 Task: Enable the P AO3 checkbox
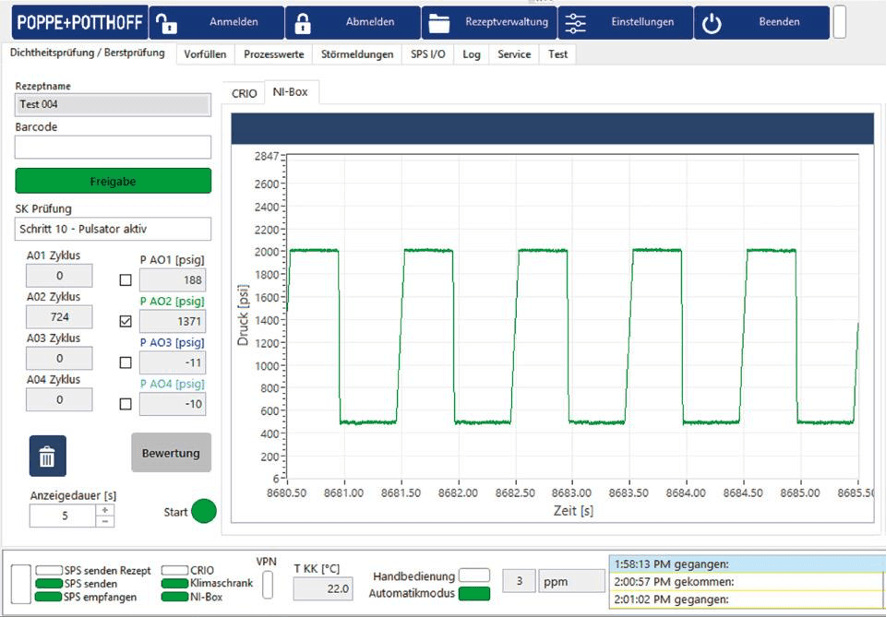pyautogui.click(x=125, y=363)
